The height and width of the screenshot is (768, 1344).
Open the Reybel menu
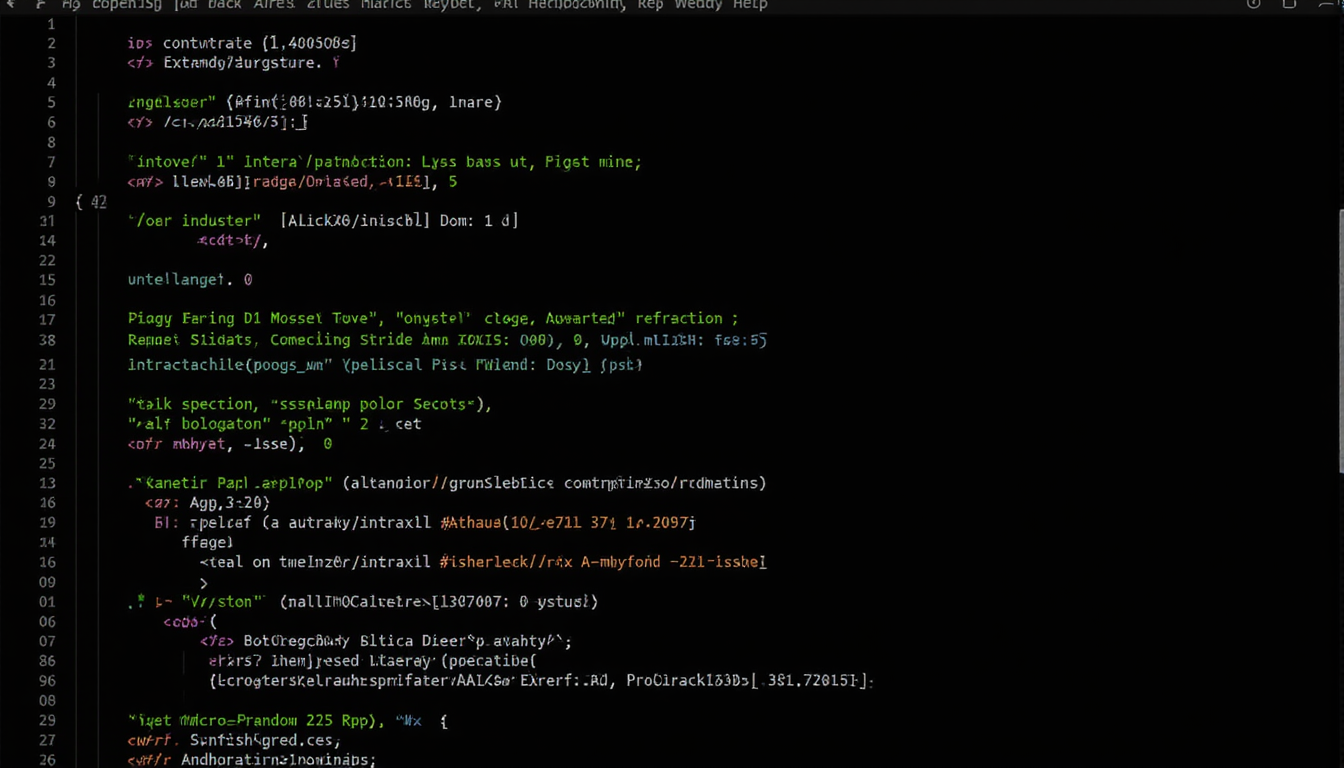453,5
